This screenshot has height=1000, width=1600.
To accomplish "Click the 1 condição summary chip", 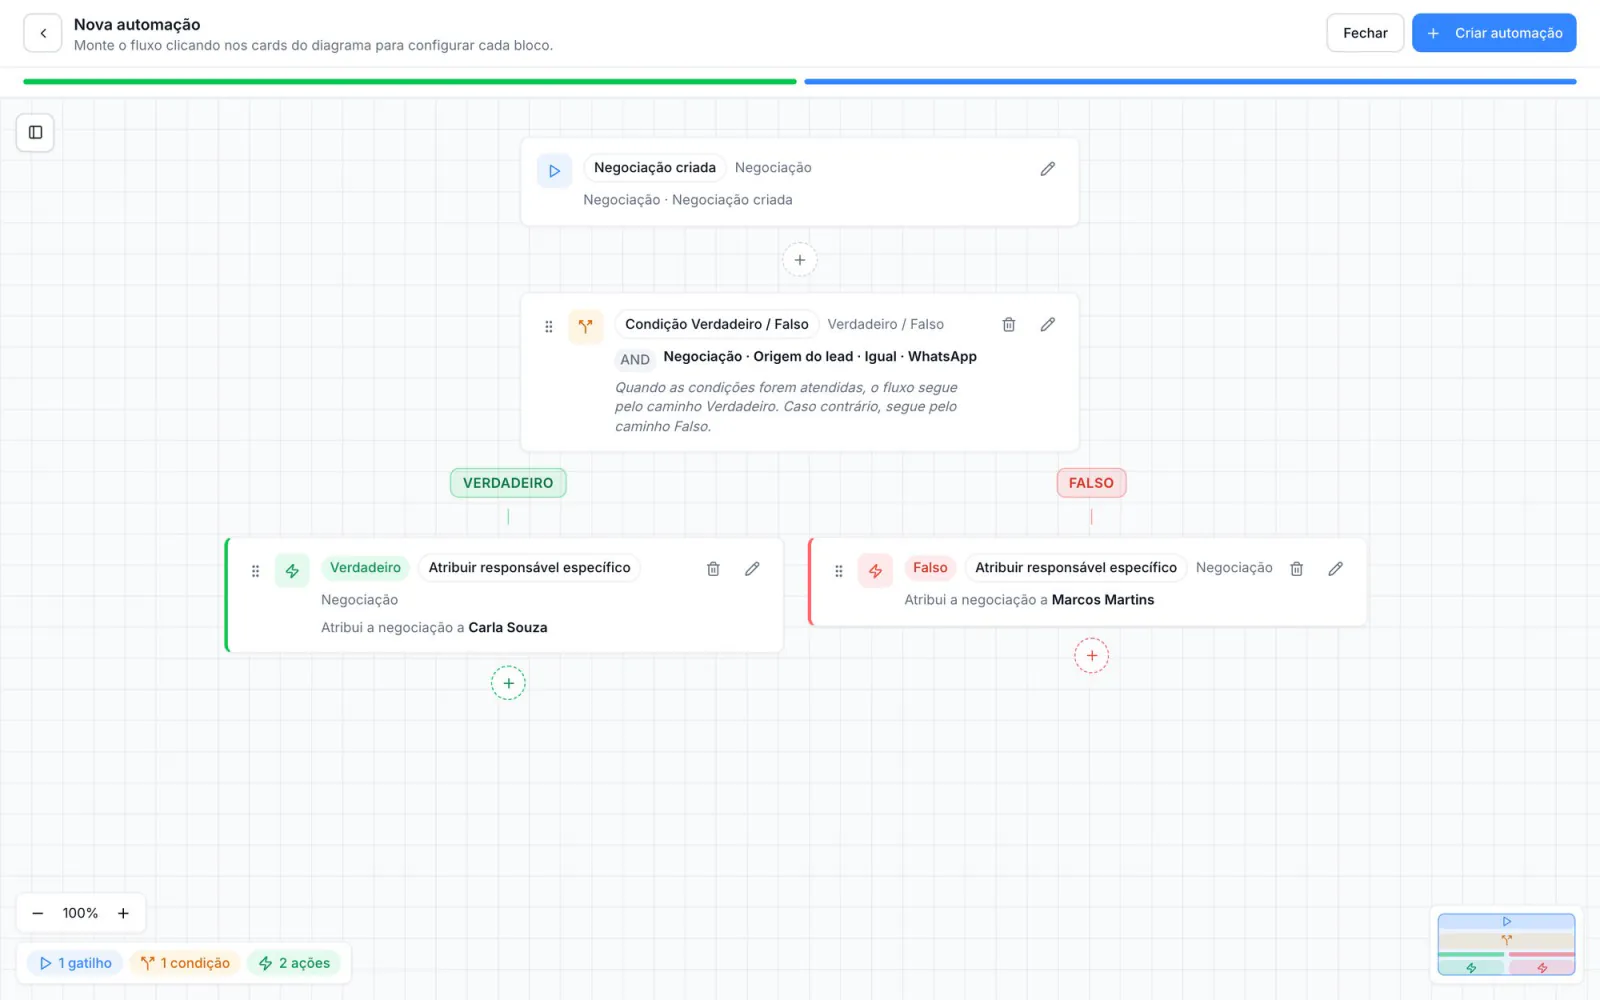I will click(185, 963).
